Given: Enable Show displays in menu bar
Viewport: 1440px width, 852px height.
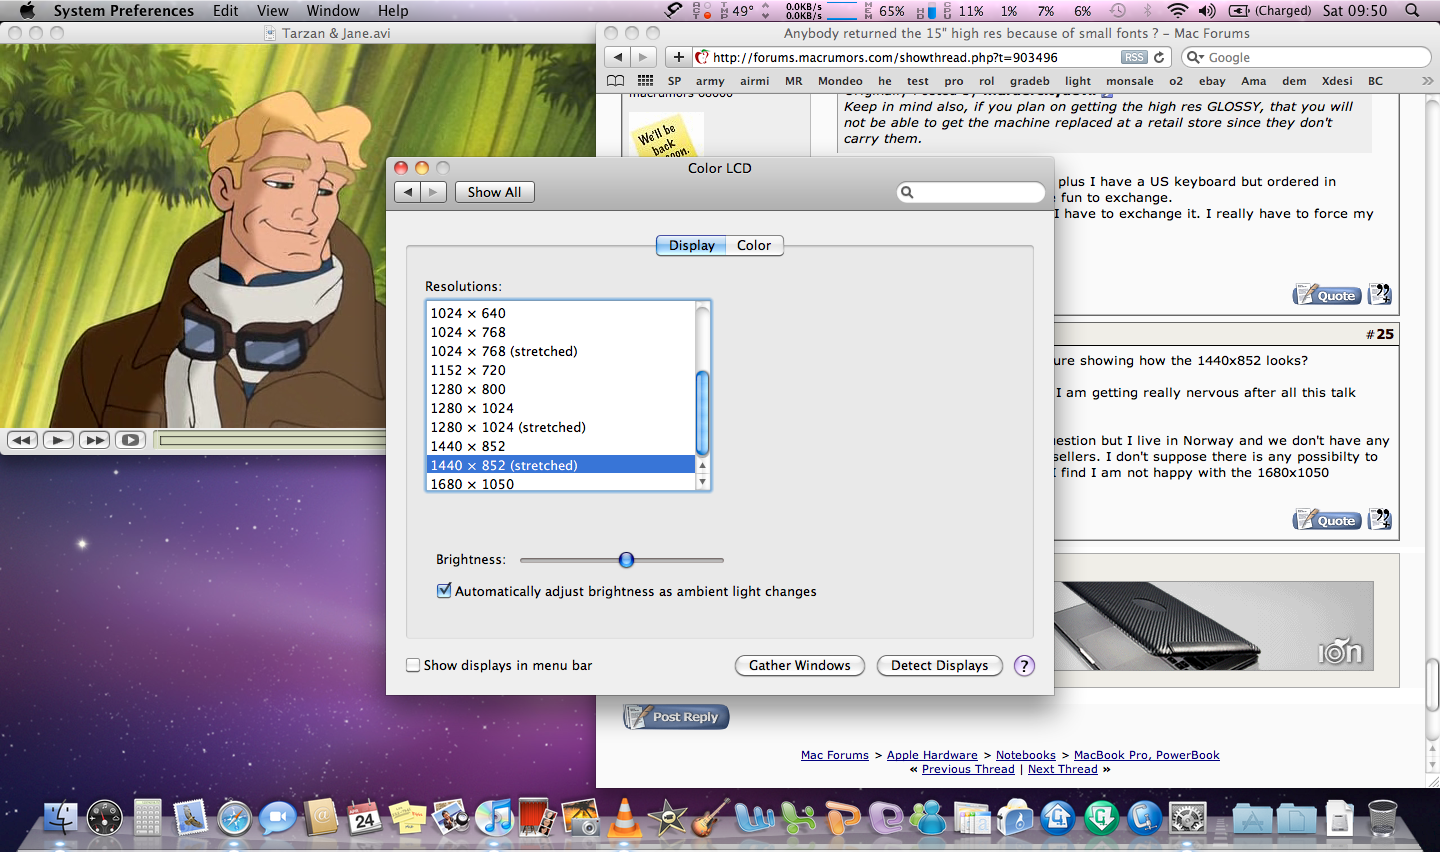Looking at the screenshot, I should pyautogui.click(x=413, y=665).
